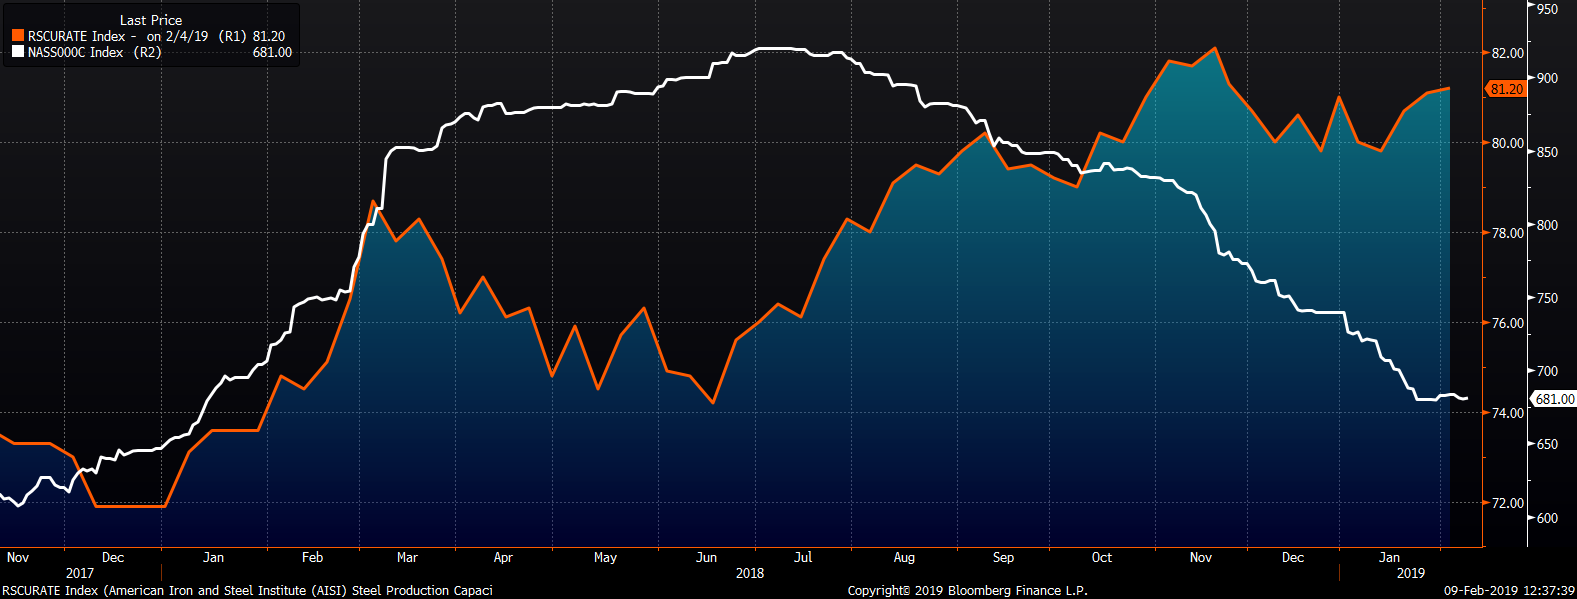Viewport: 1577px width, 599px height.
Task: Click the Bloomberg Finance copyright text
Action: (x=967, y=590)
